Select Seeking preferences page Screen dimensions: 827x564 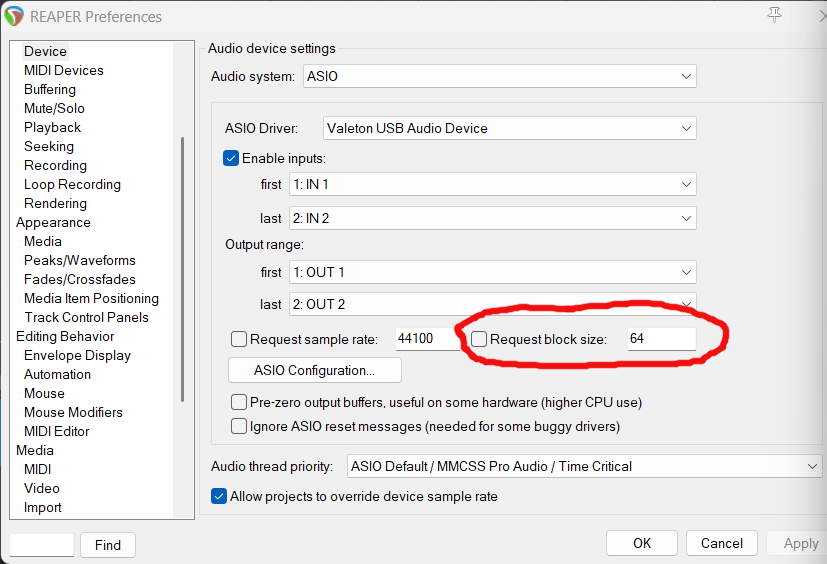49,146
